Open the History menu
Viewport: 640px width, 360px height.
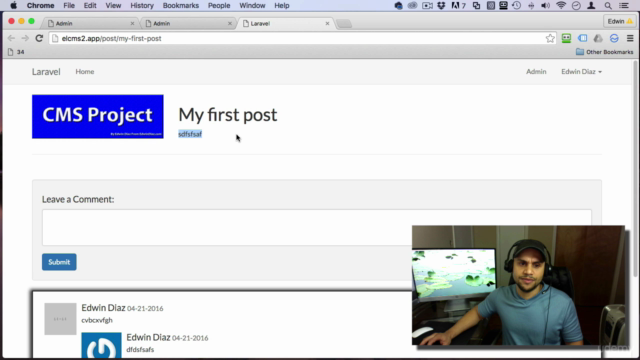point(142,5)
